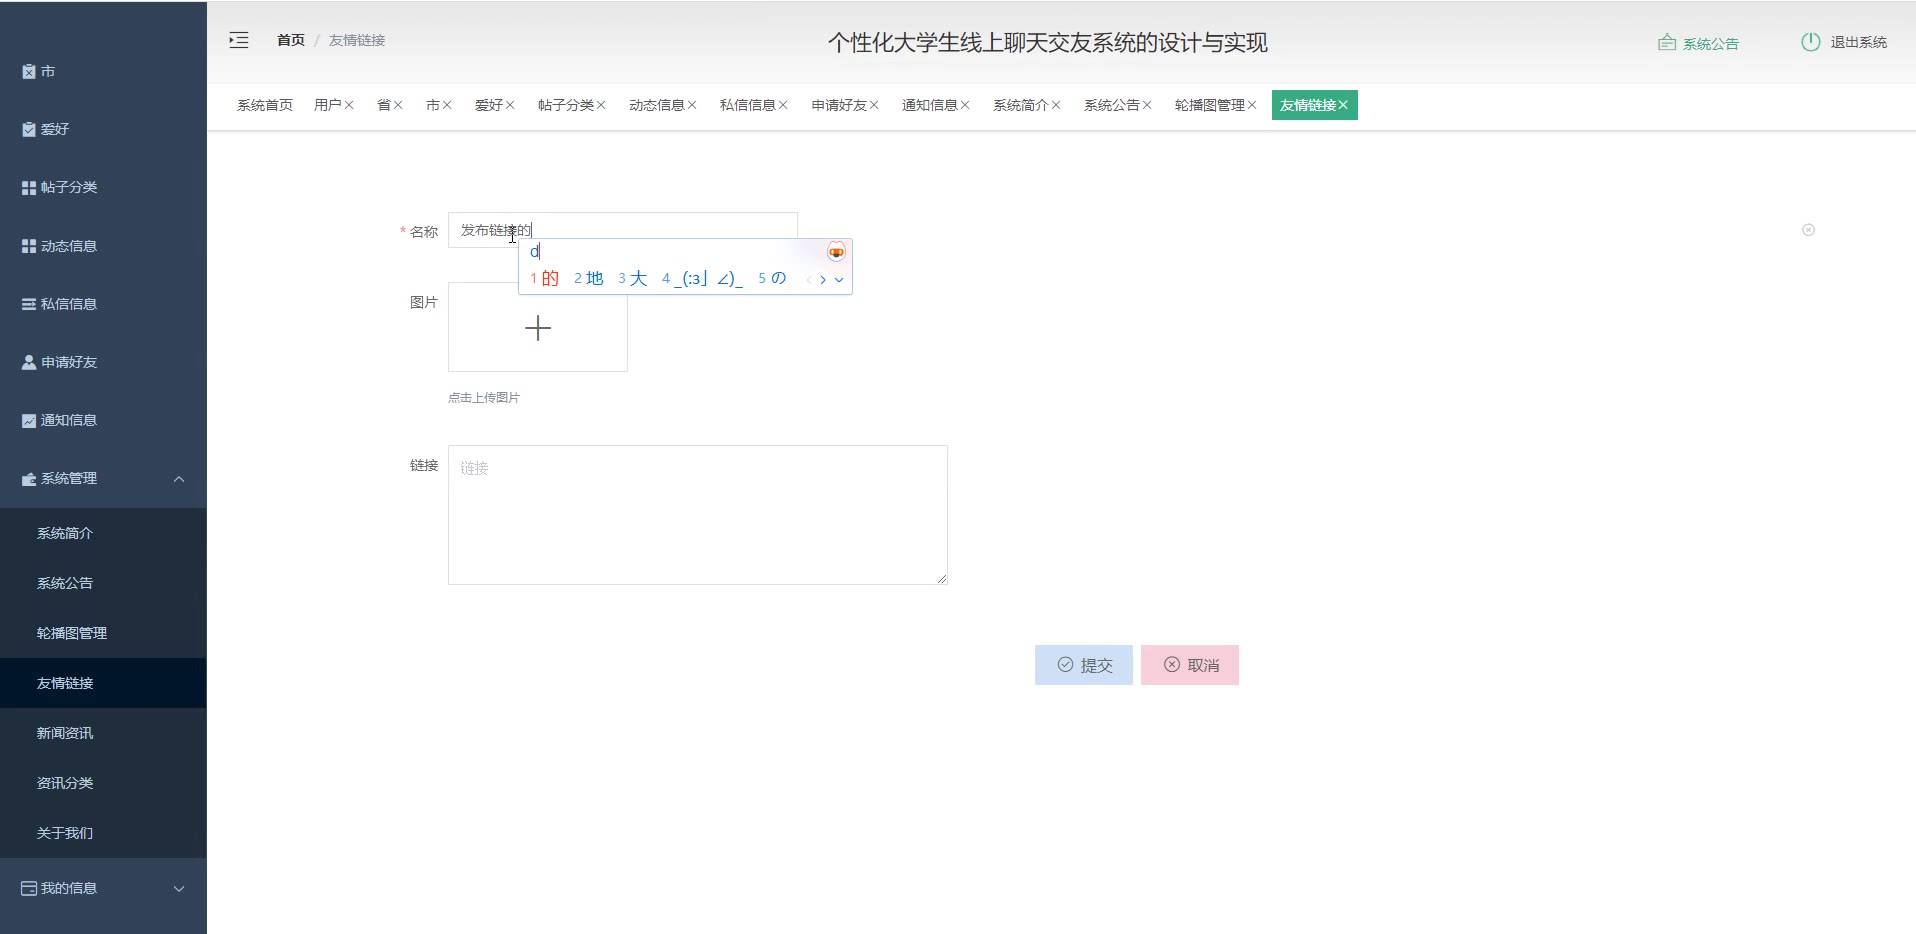Switch to the 通知信息 tab
1916x934 pixels.
click(930, 105)
